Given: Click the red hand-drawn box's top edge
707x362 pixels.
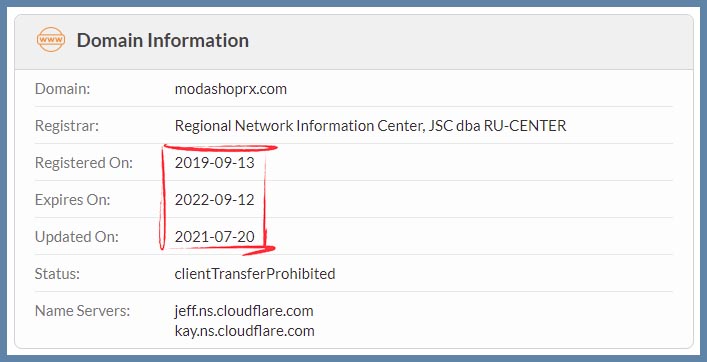Looking at the screenshot, I should pos(220,147).
